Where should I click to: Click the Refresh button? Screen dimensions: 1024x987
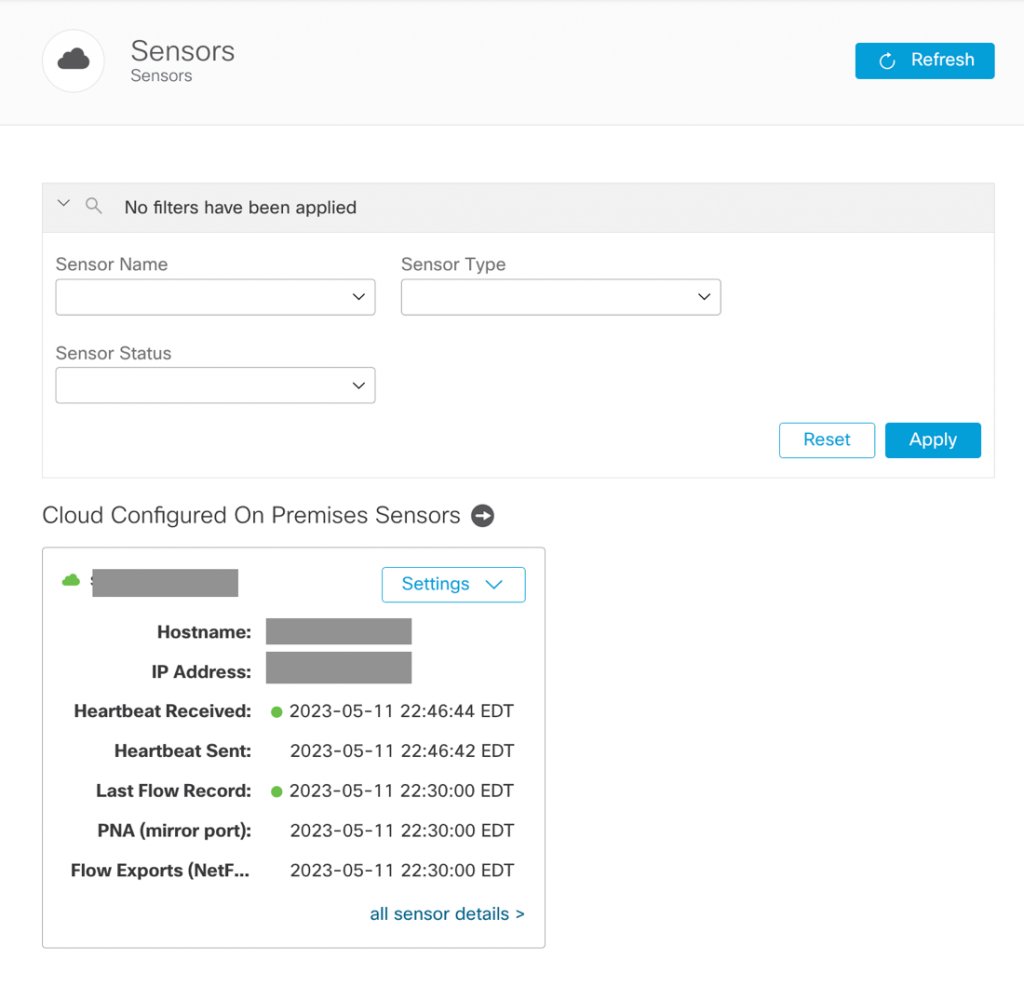pyautogui.click(x=924, y=60)
